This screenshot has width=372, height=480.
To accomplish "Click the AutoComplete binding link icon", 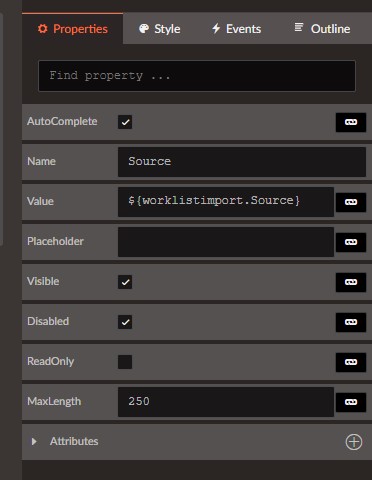I will (351, 122).
